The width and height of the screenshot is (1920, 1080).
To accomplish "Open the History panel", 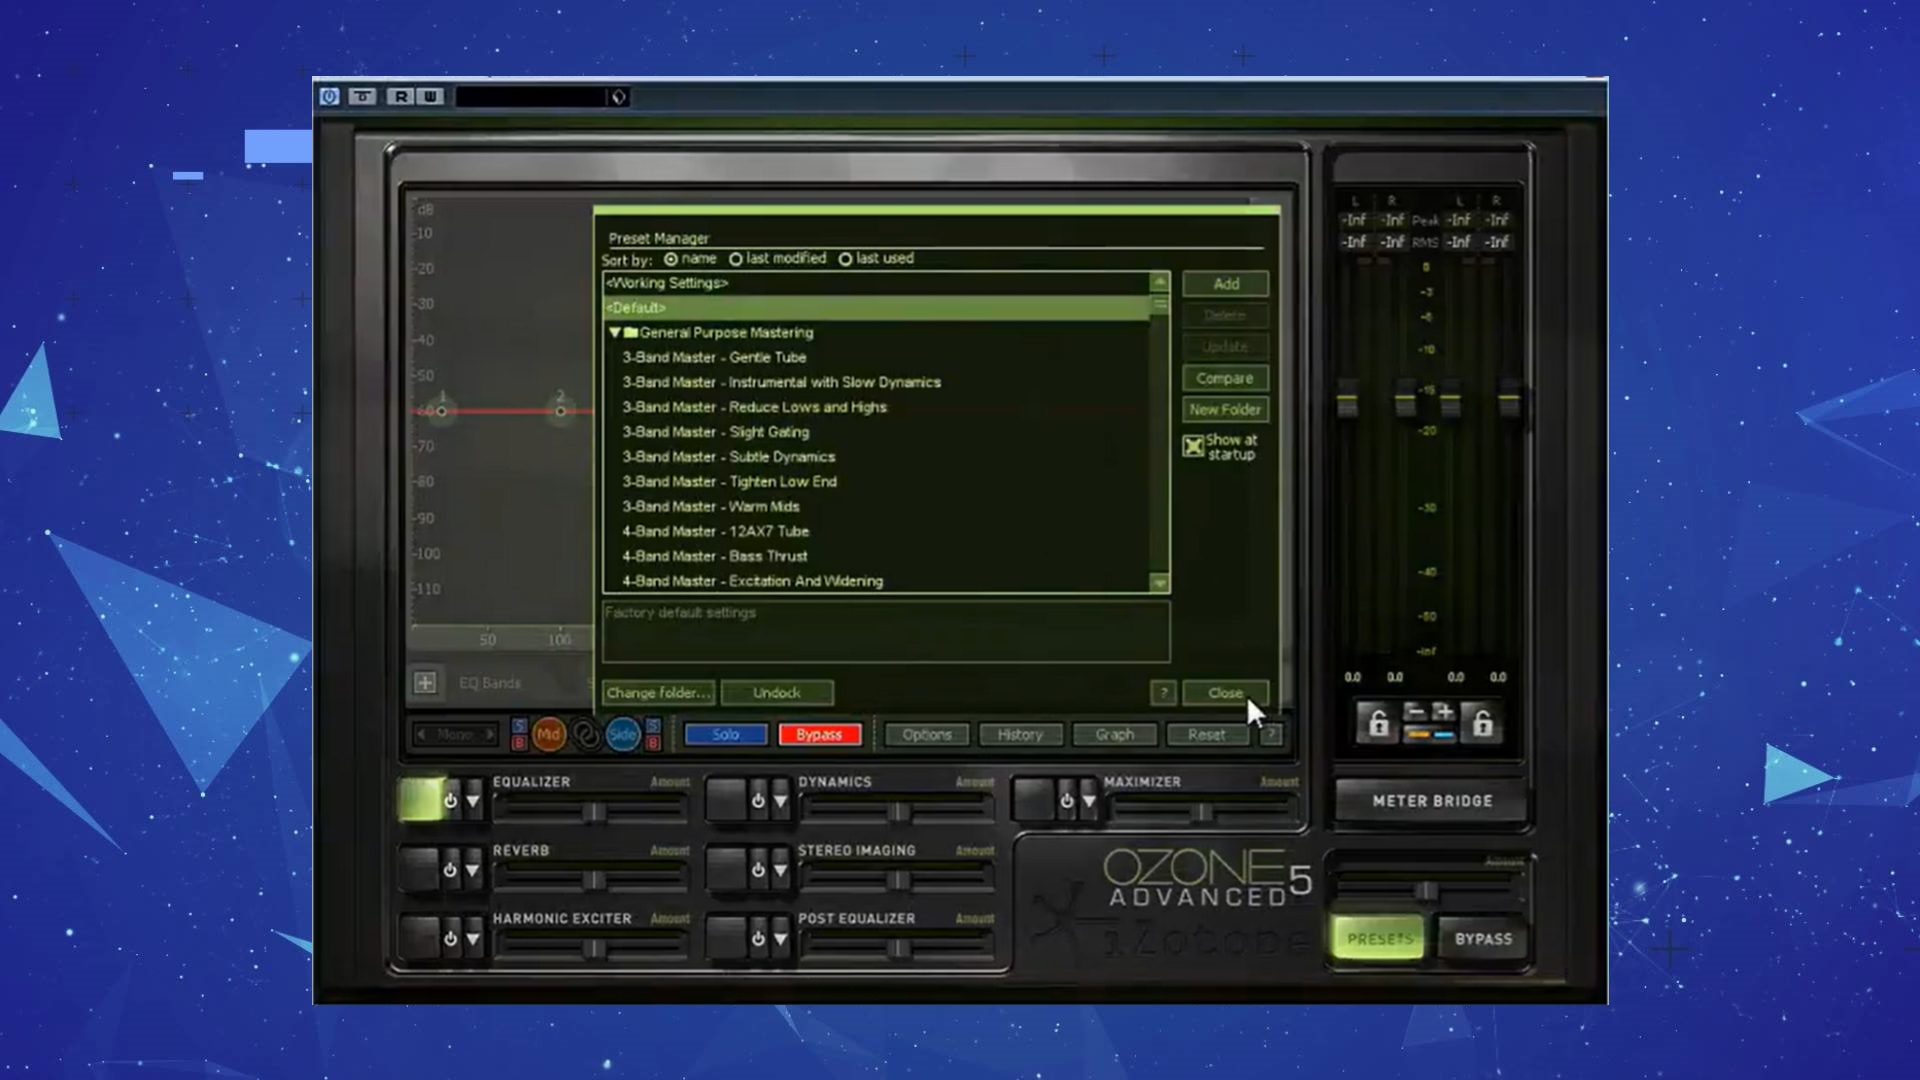I will [1020, 734].
